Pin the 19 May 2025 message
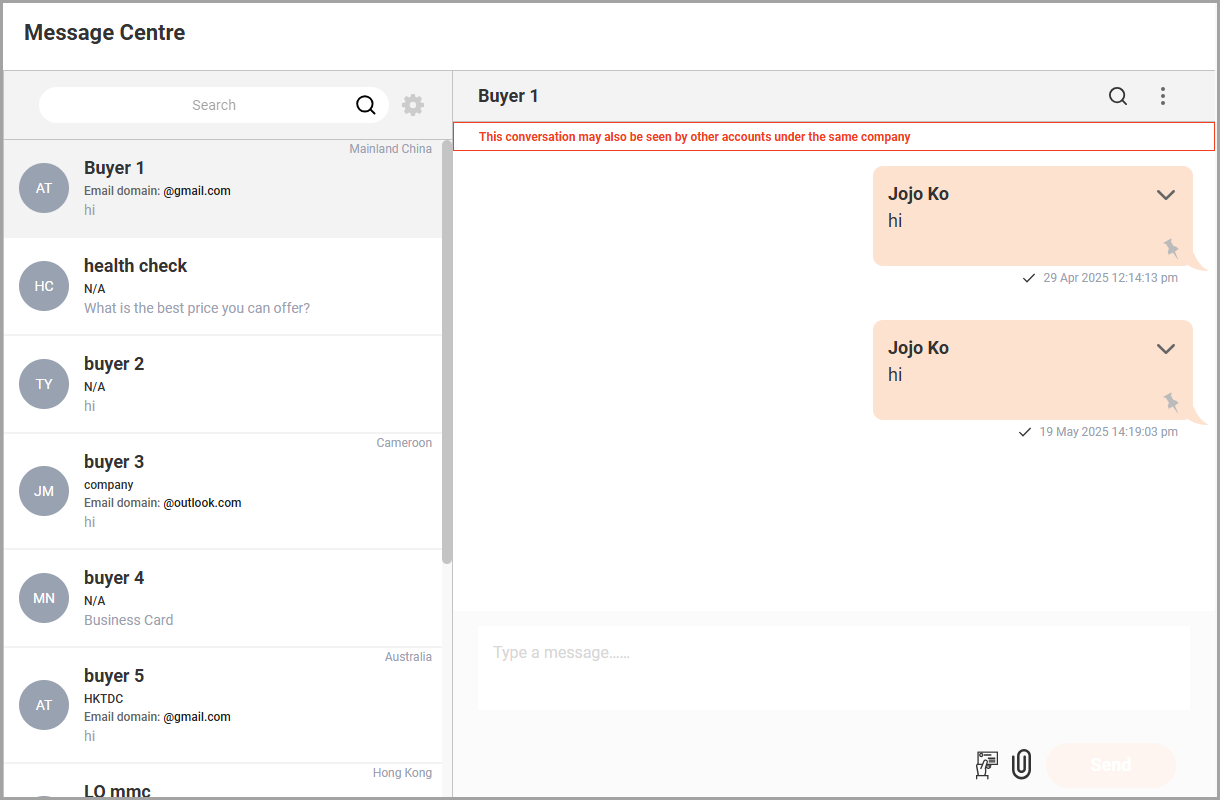The width and height of the screenshot is (1220, 800). click(1171, 401)
